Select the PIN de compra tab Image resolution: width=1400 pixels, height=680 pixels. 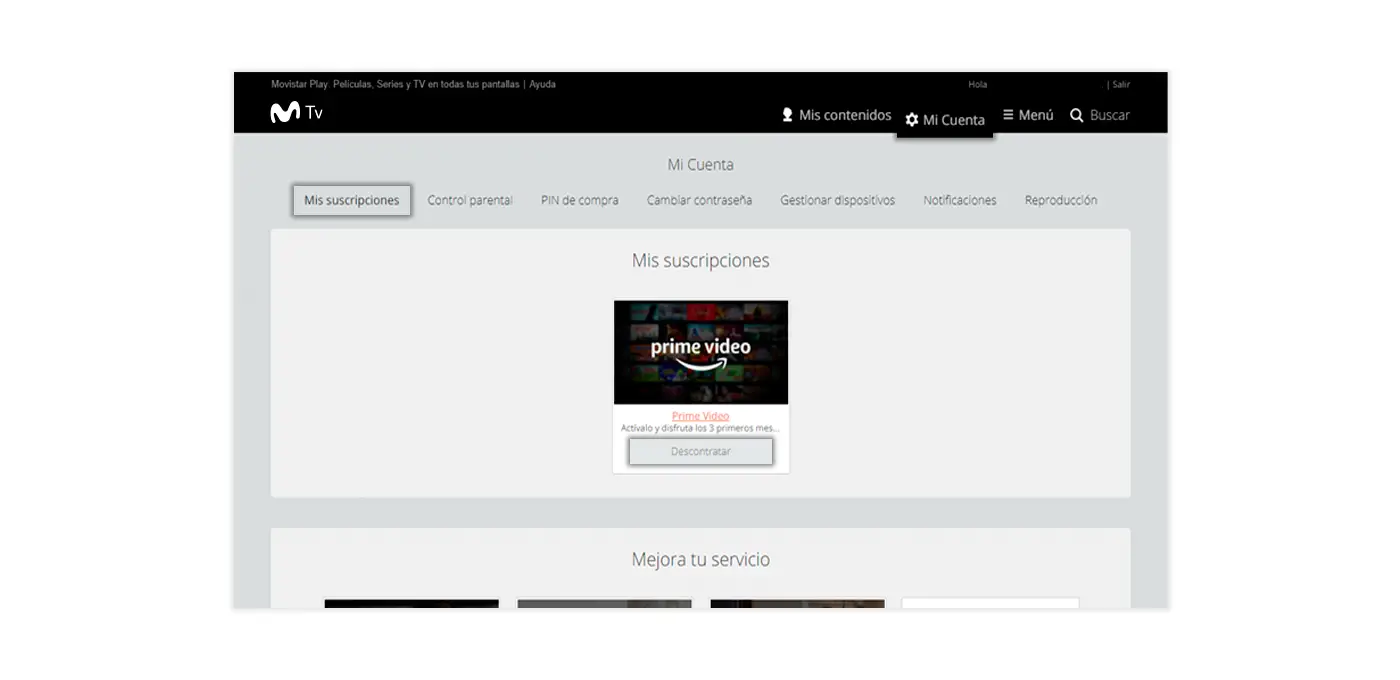pyautogui.click(x=580, y=200)
